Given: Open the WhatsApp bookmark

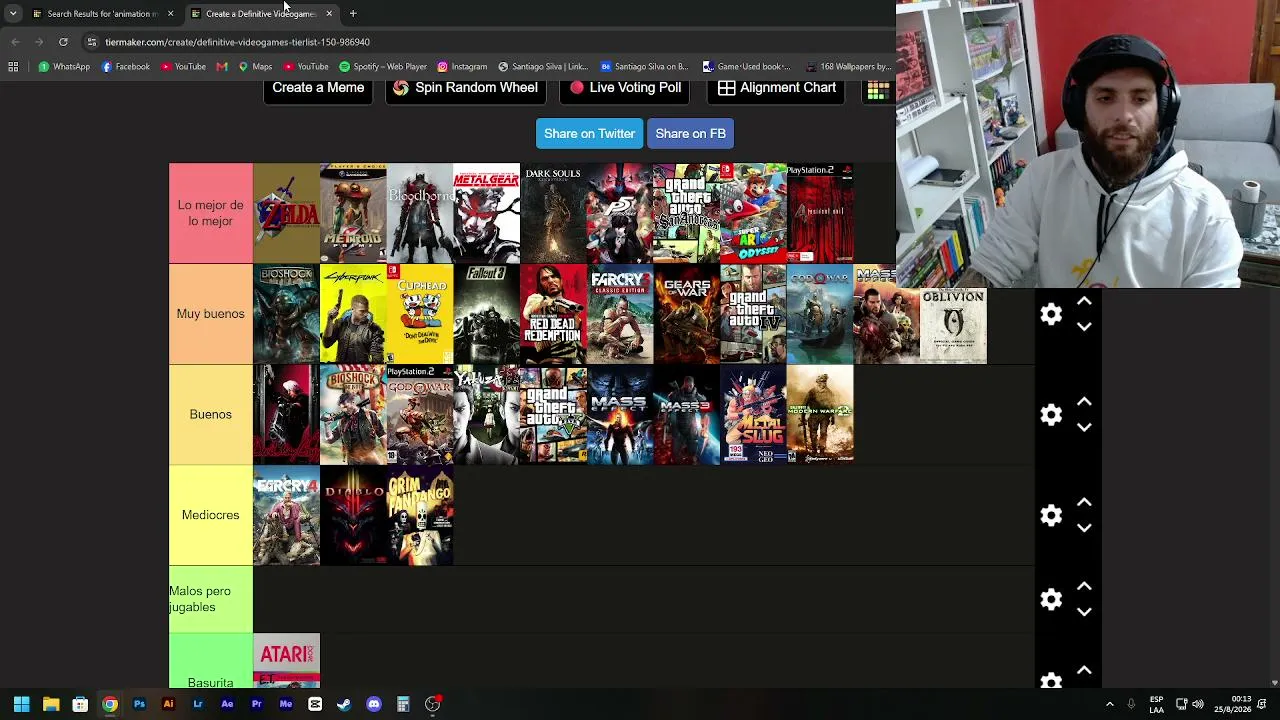Looking at the screenshot, I should tap(64, 67).
